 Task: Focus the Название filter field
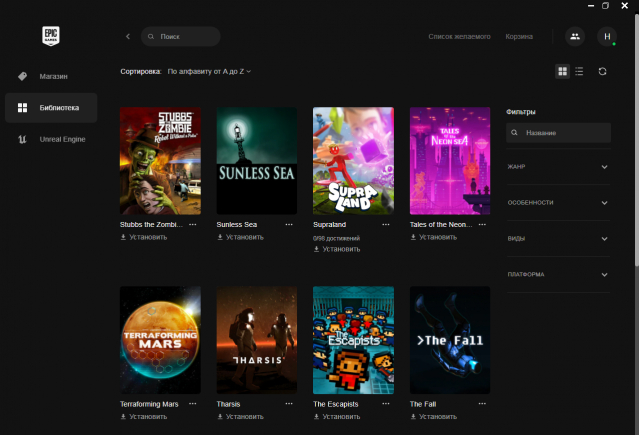(x=558, y=132)
